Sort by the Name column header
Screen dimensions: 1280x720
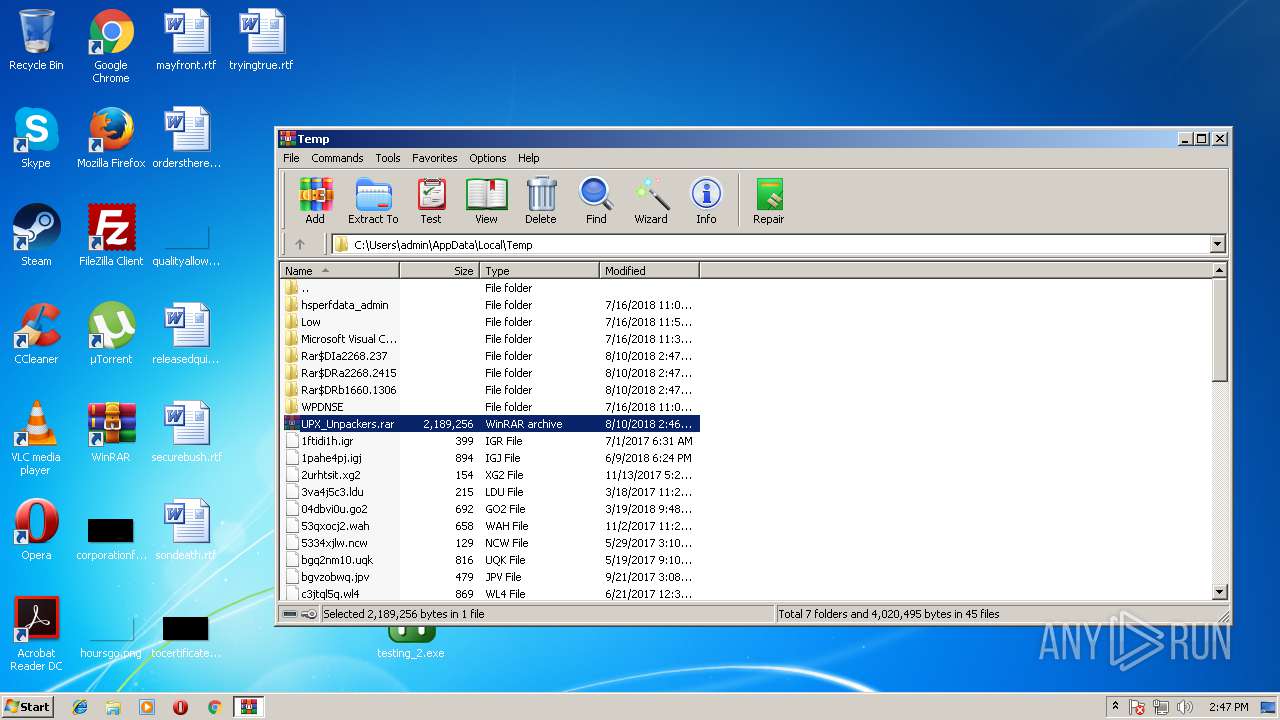[x=340, y=271]
